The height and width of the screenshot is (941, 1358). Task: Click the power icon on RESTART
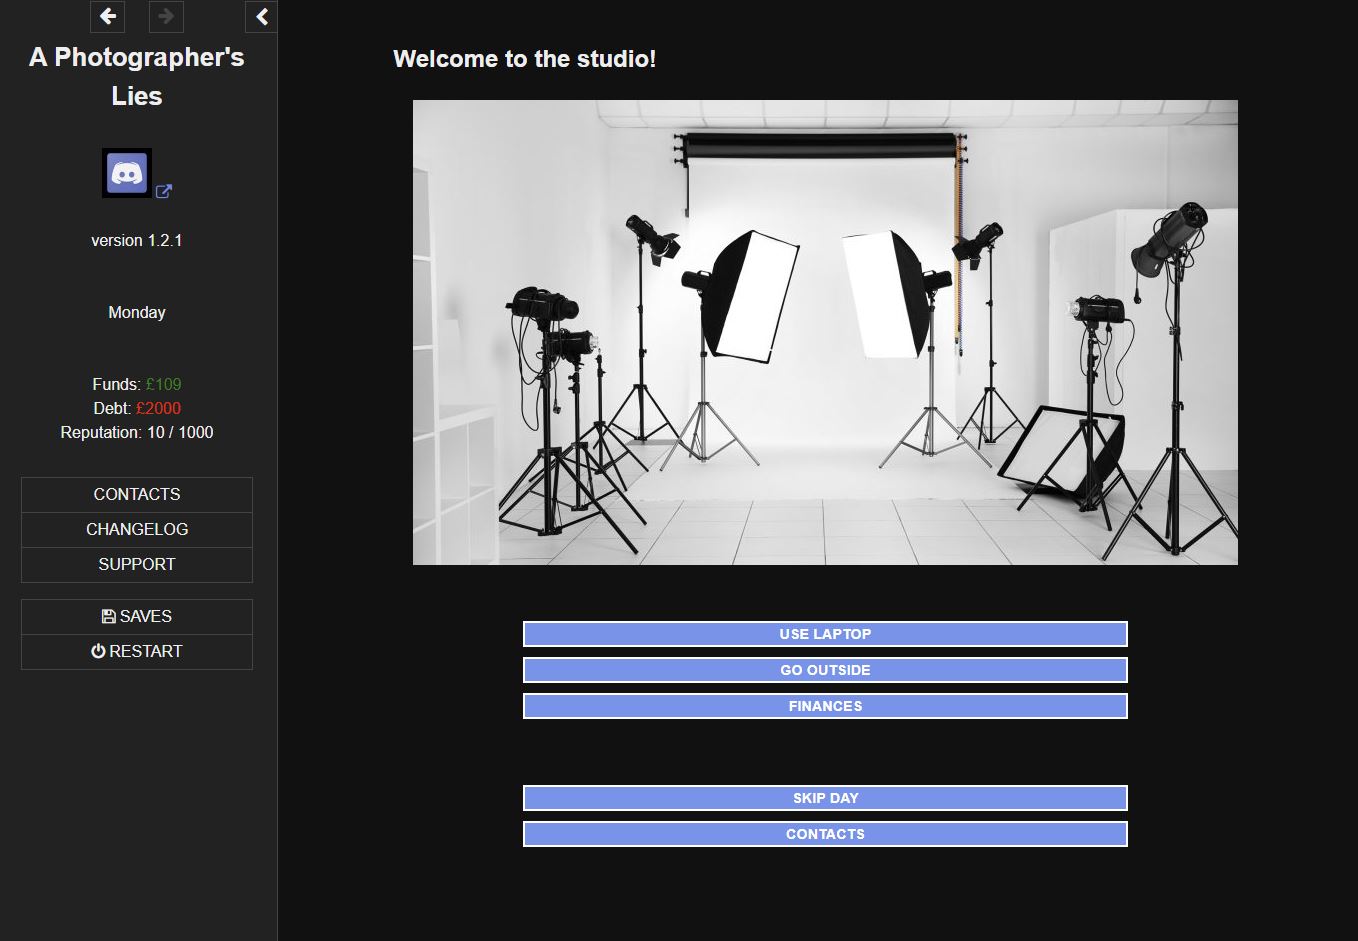98,651
